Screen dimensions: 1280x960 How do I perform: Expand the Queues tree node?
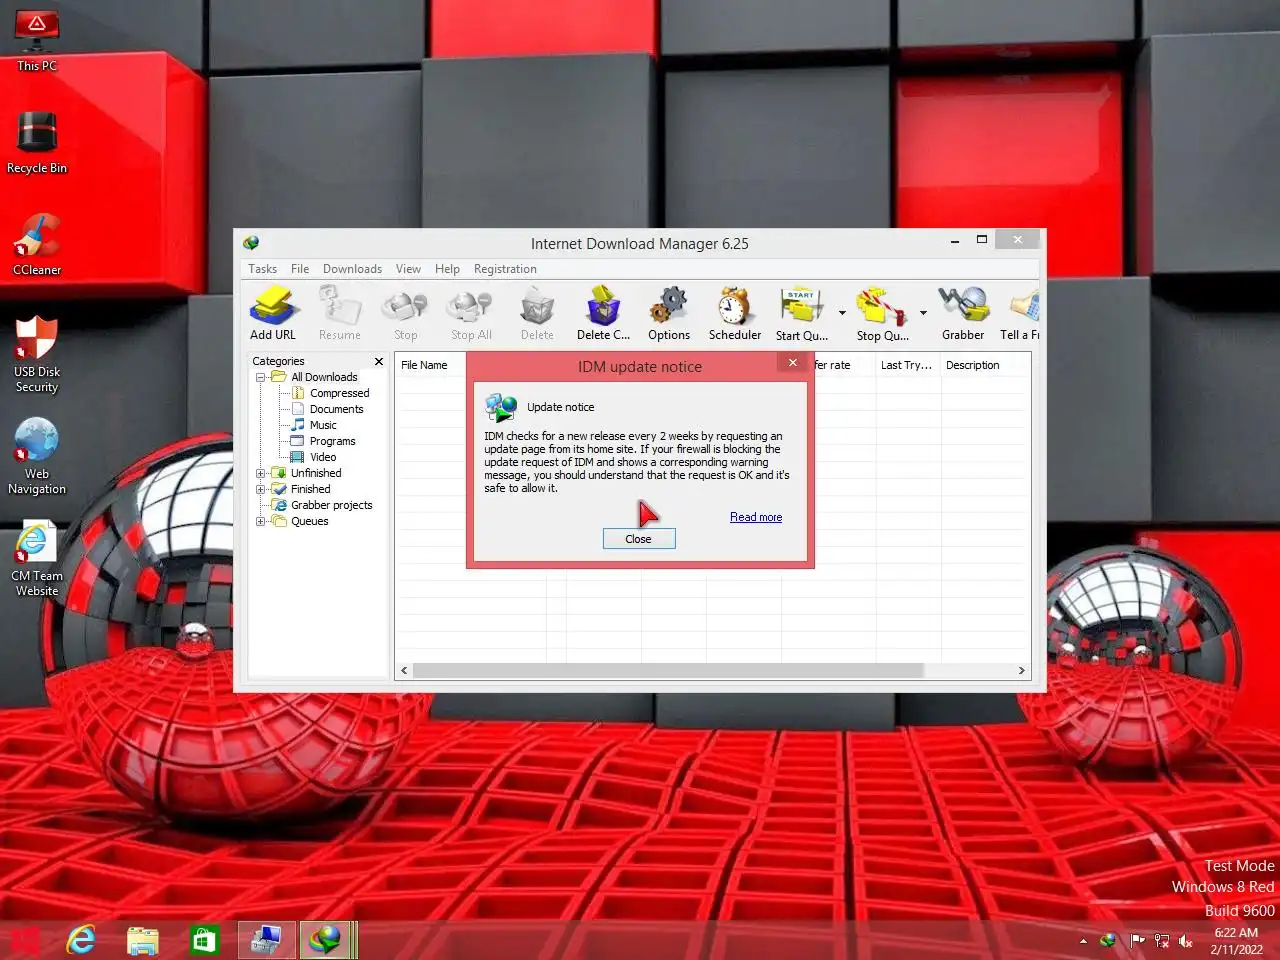point(261,521)
